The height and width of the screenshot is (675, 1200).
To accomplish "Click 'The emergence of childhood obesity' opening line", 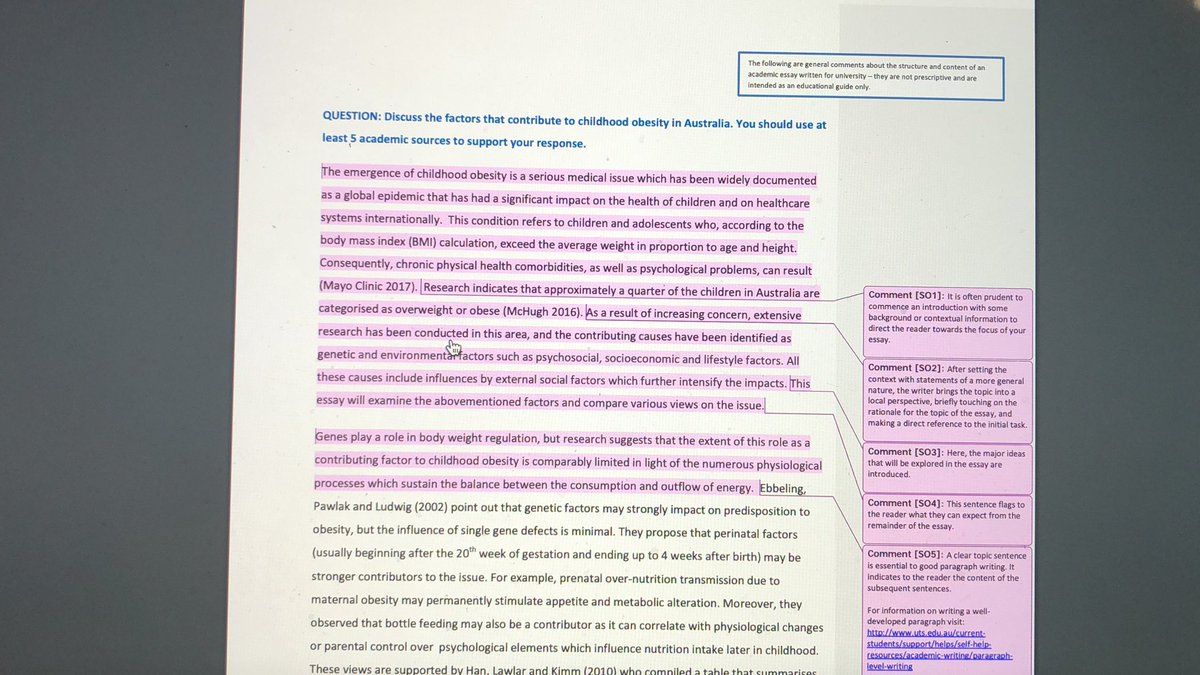I will 569,178.
